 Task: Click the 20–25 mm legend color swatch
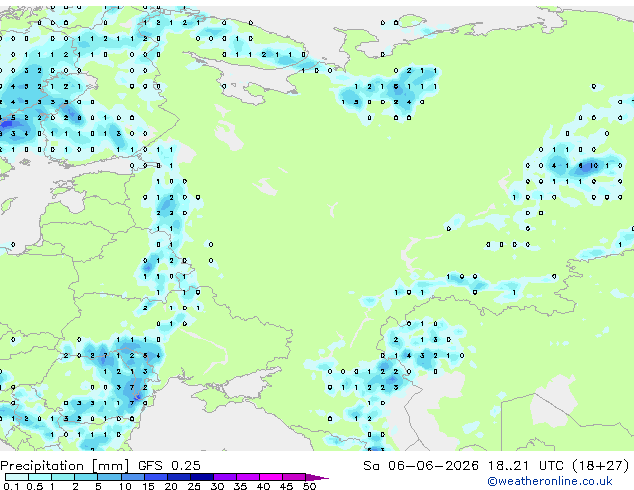pyautogui.click(x=178, y=477)
